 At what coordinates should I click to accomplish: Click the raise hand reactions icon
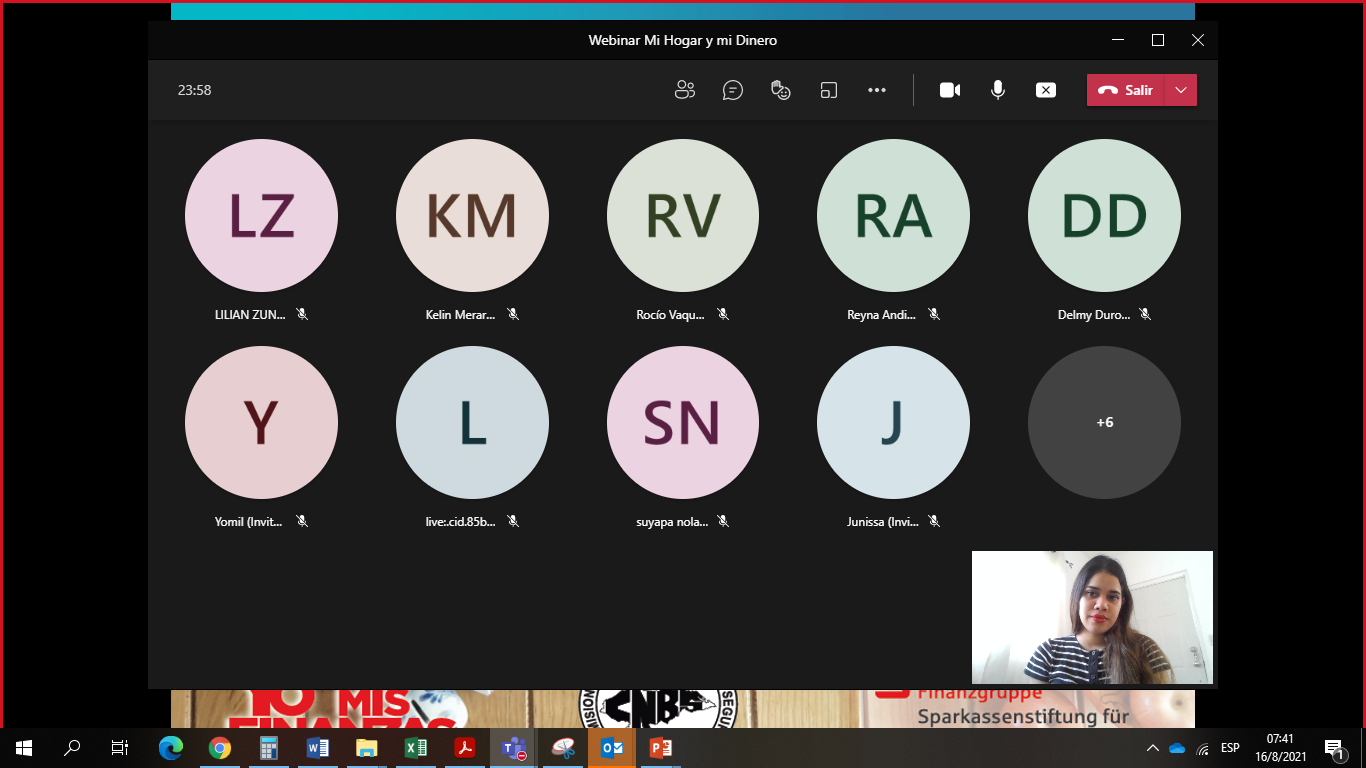pos(781,90)
